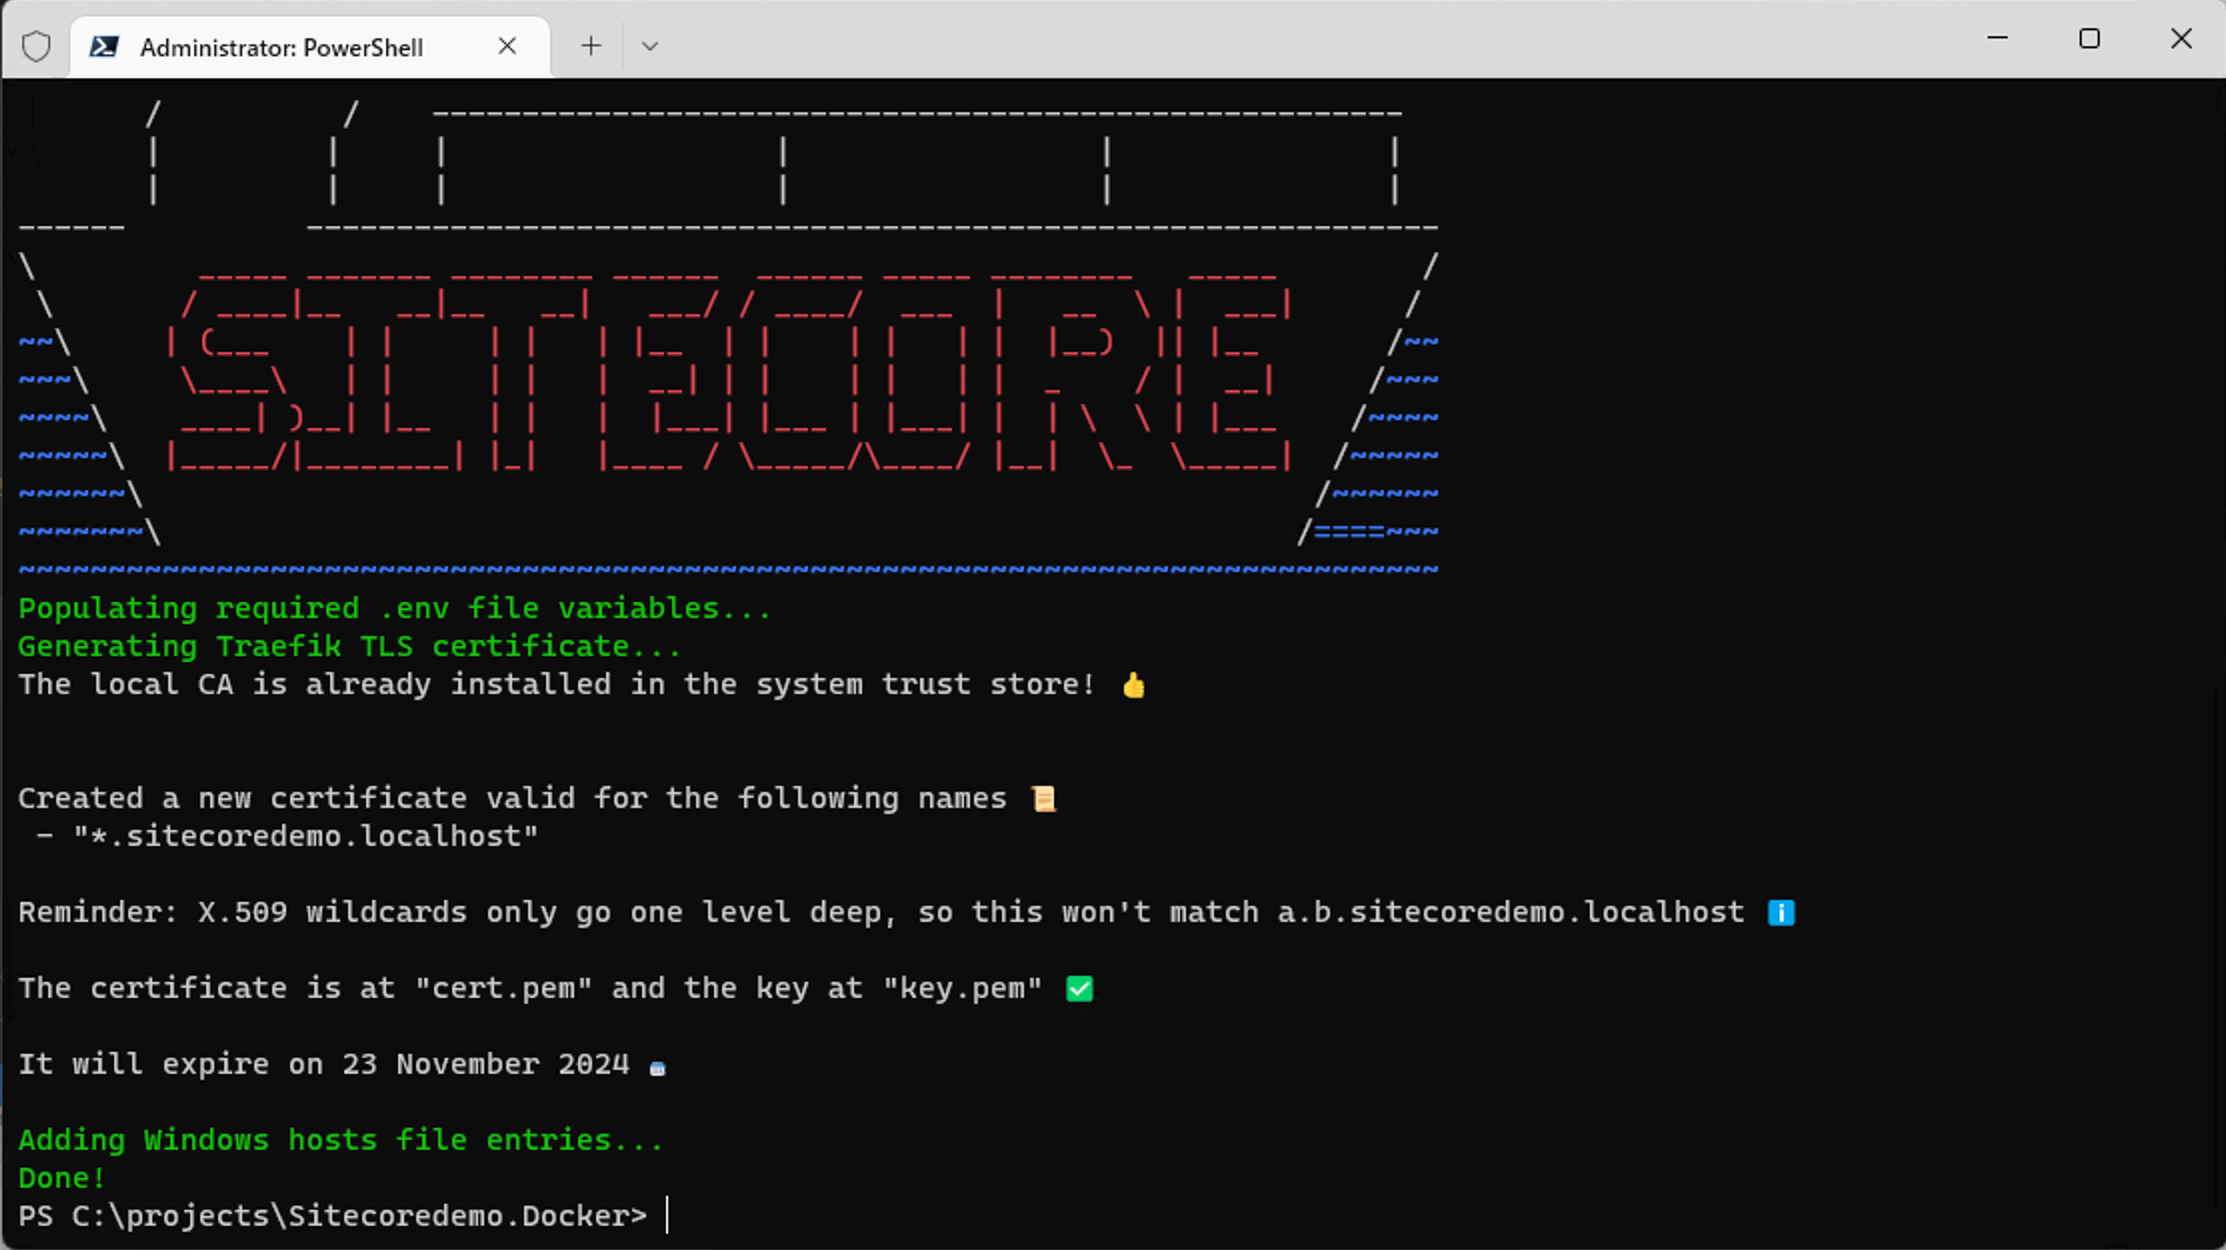The image size is (2226, 1250).
Task: Open a new tab with plus button
Action: [x=591, y=46]
